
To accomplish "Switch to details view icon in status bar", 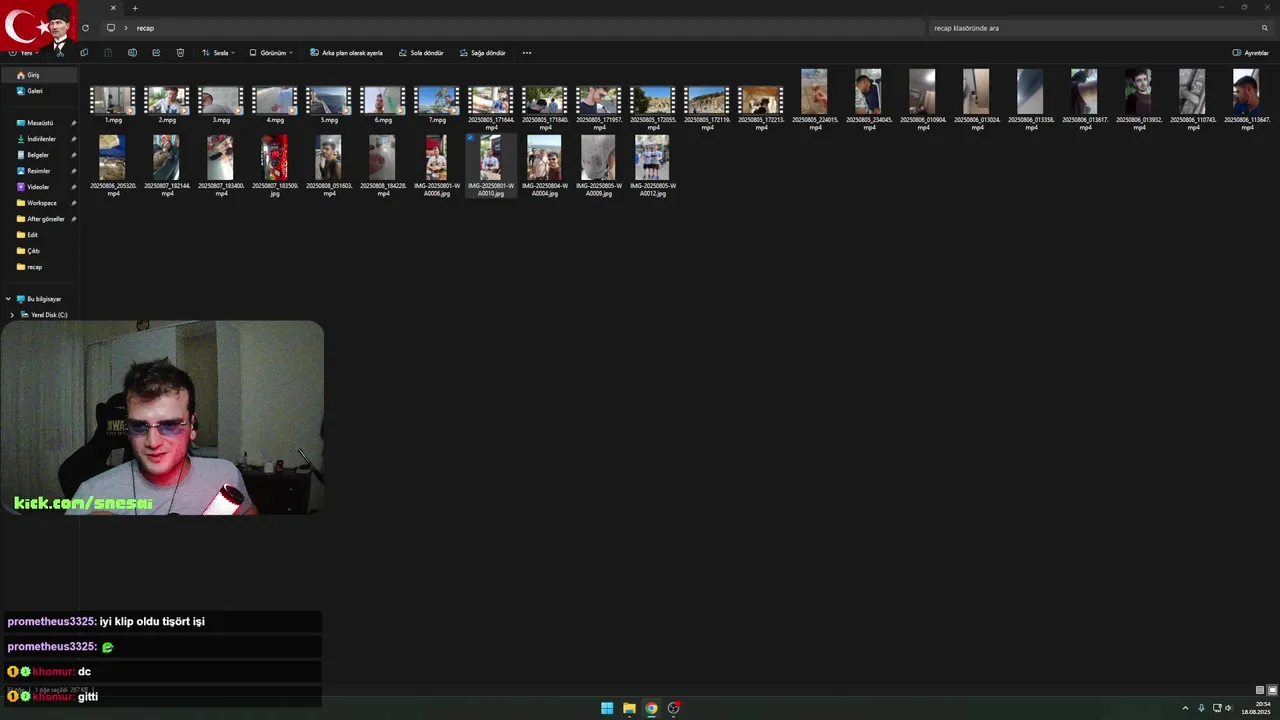I will [1260, 690].
